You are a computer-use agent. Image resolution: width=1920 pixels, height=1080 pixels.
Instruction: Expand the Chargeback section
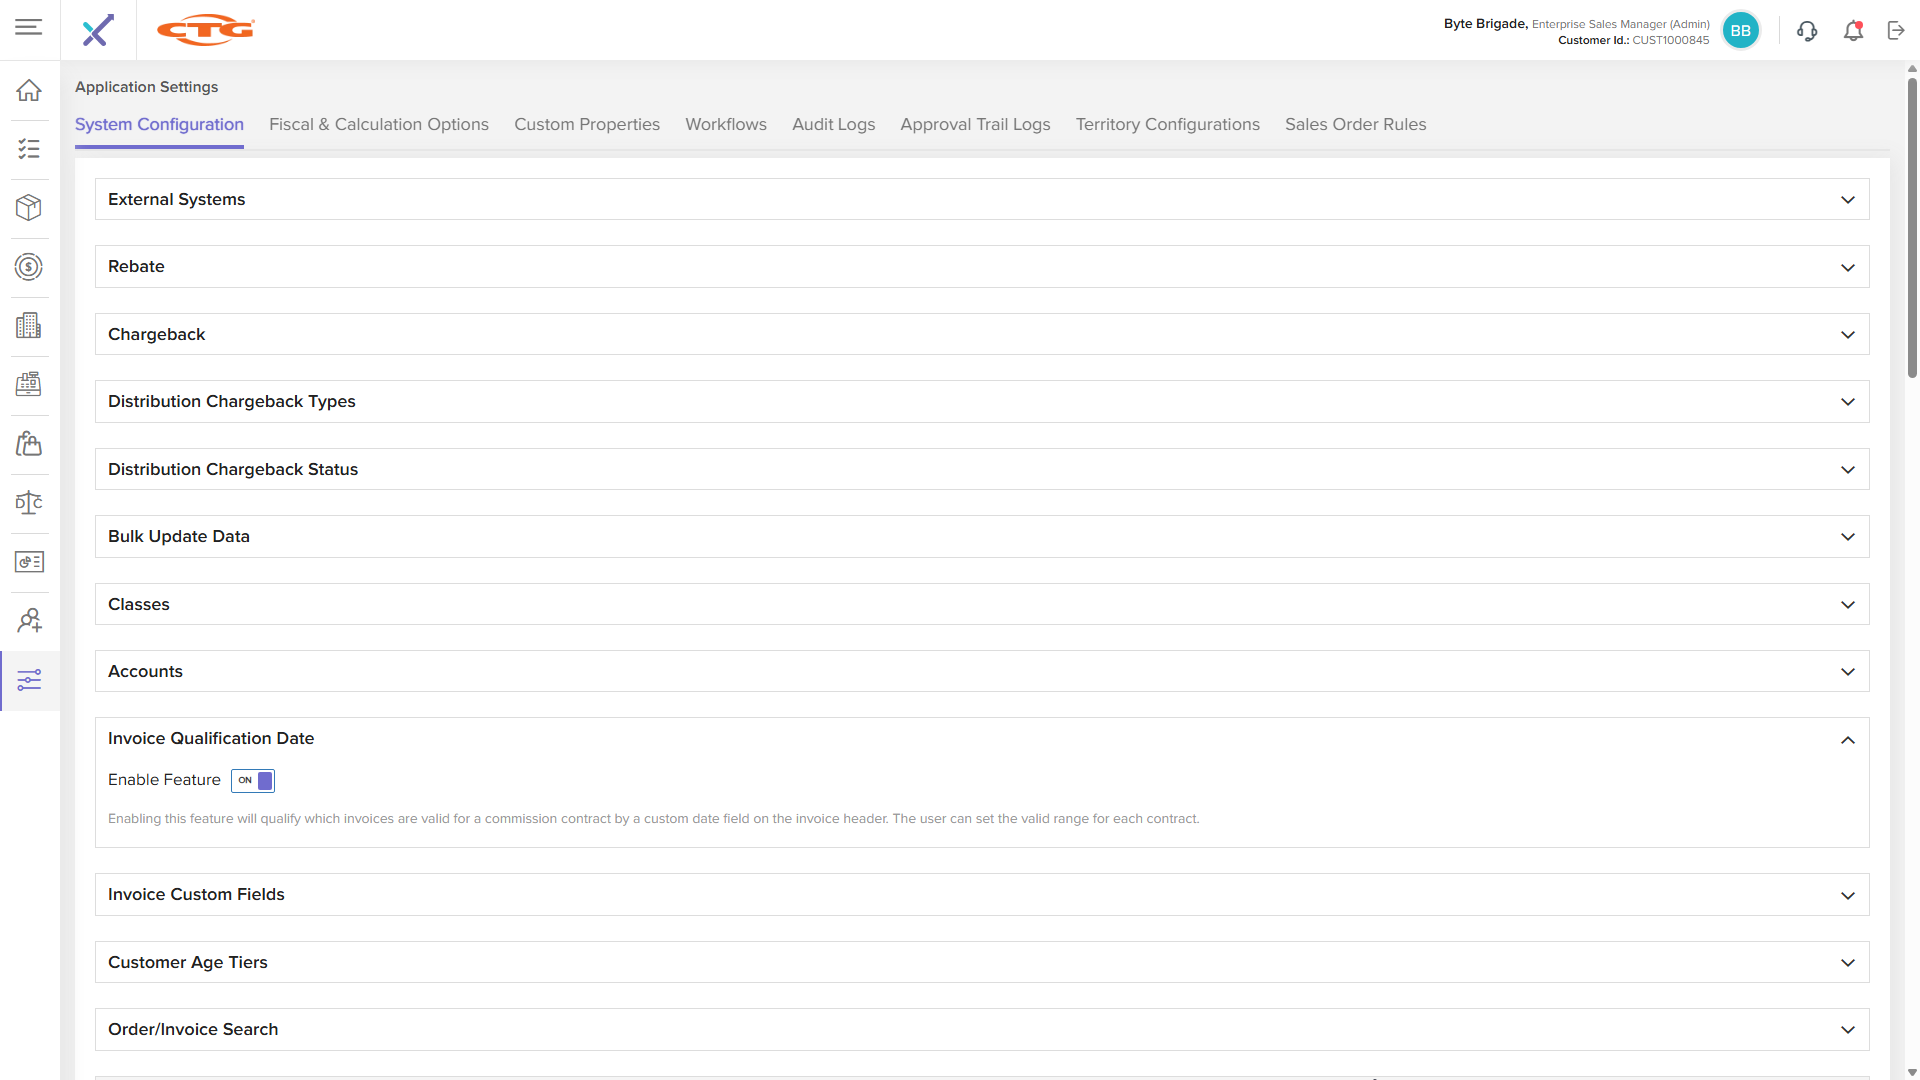pyautogui.click(x=1847, y=335)
